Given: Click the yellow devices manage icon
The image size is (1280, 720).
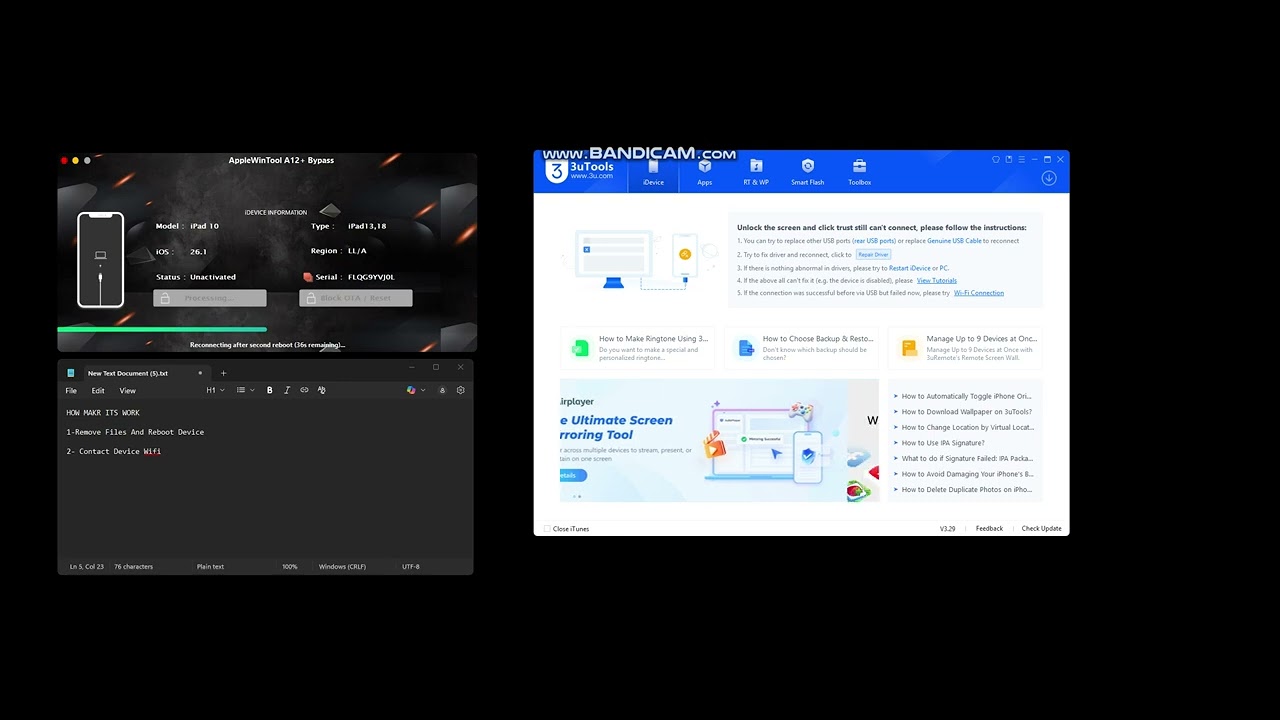Looking at the screenshot, I should pos(909,348).
